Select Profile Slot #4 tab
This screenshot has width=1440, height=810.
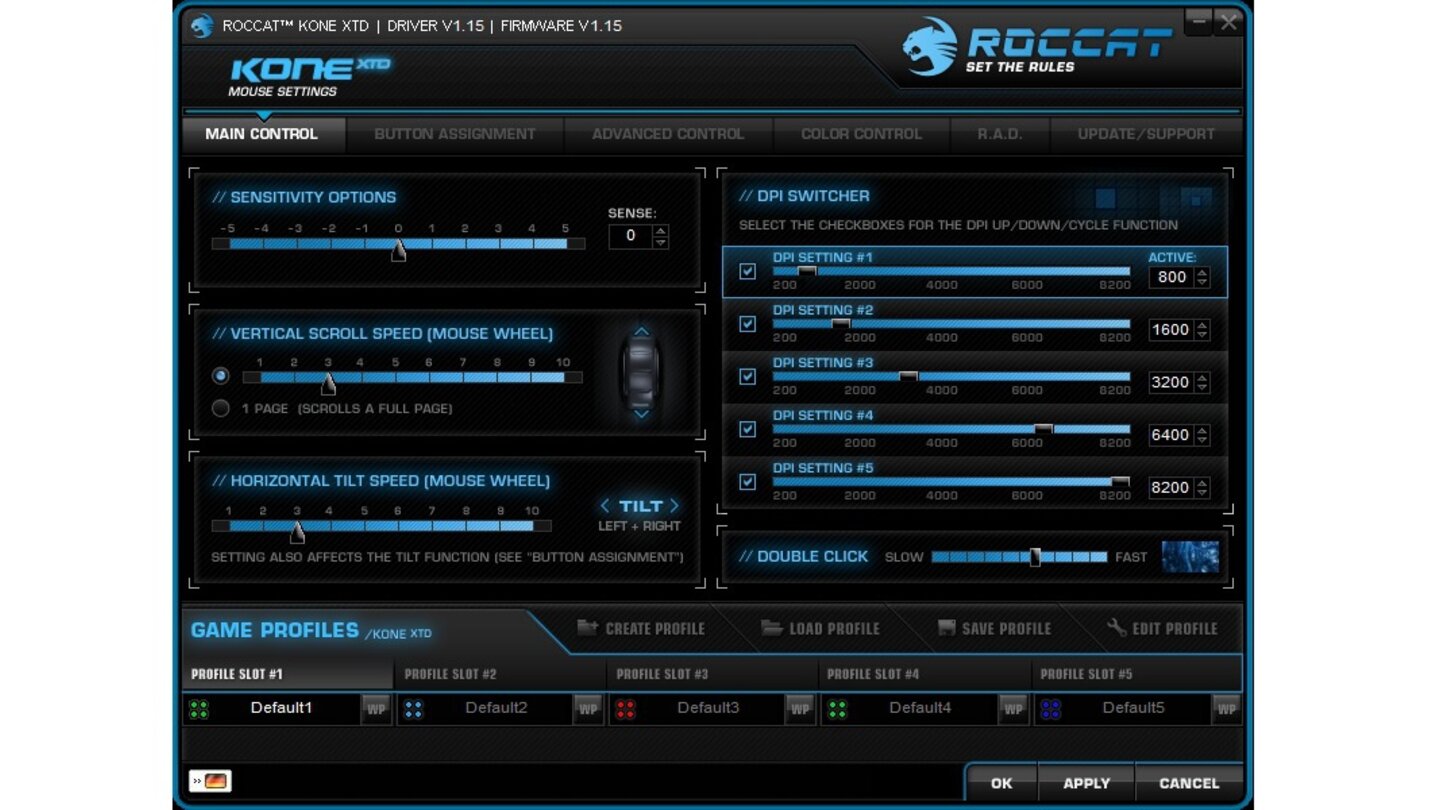[x=925, y=674]
